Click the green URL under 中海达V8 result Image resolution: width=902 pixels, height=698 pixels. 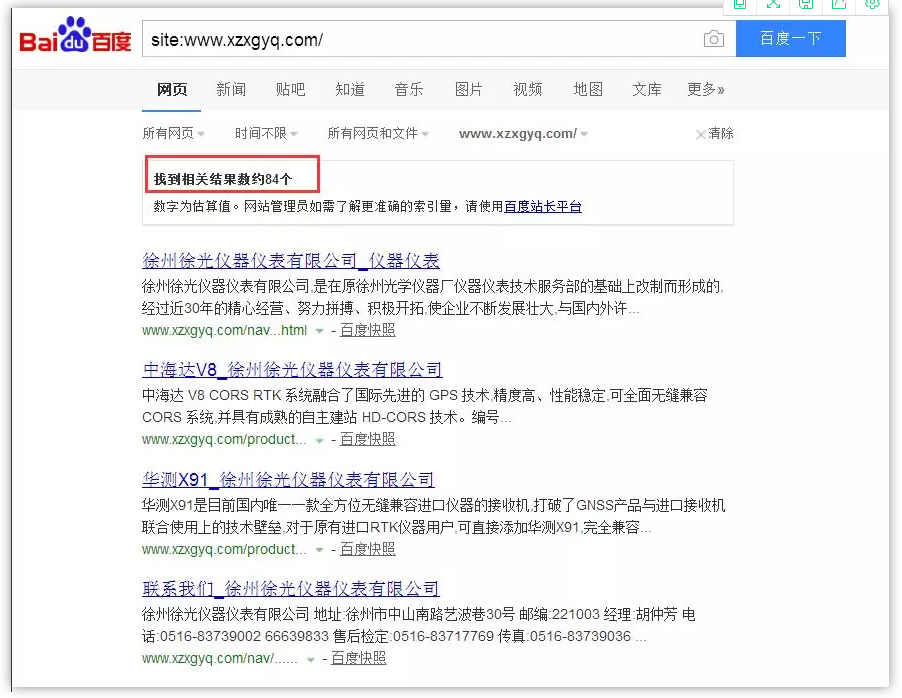click(x=224, y=440)
